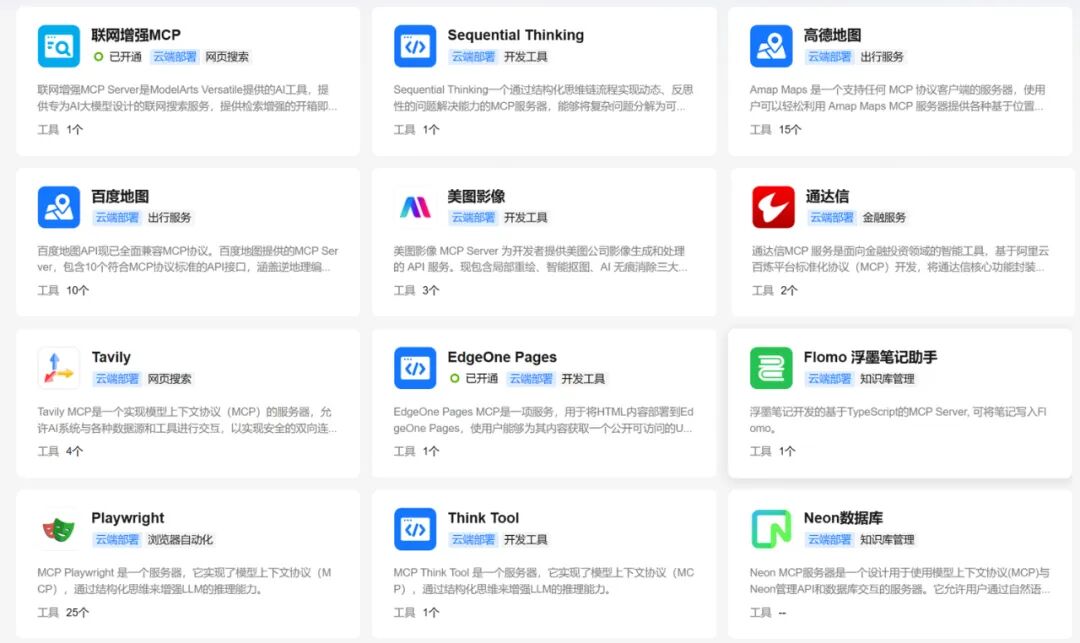Screen dimensions: 1080x643
Task: Open the 百度地图 location icon
Action: [x=58, y=206]
